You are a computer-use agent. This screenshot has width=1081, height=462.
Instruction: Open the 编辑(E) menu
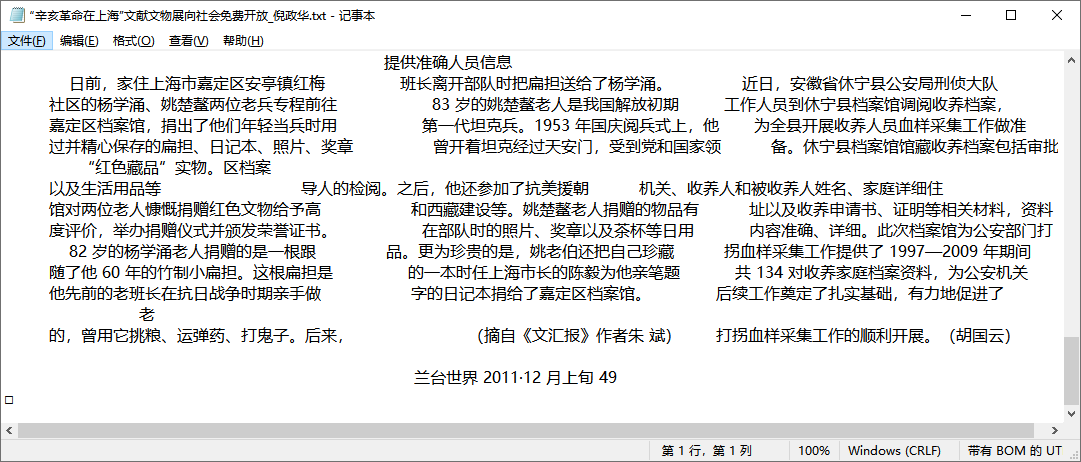[79, 41]
